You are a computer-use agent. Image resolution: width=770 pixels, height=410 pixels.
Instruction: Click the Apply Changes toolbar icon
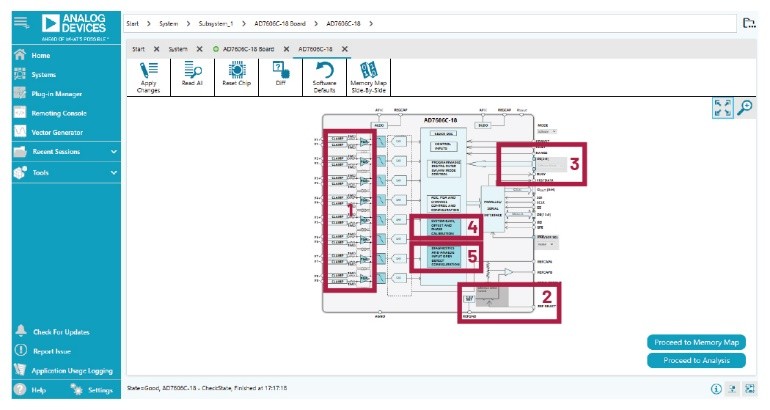(149, 76)
